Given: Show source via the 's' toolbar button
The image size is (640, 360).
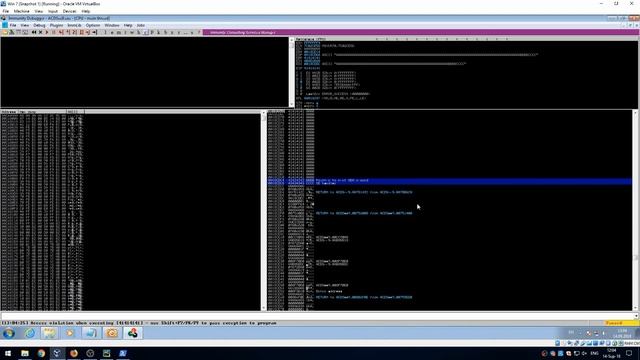Looking at the screenshot, I should click(192, 32).
